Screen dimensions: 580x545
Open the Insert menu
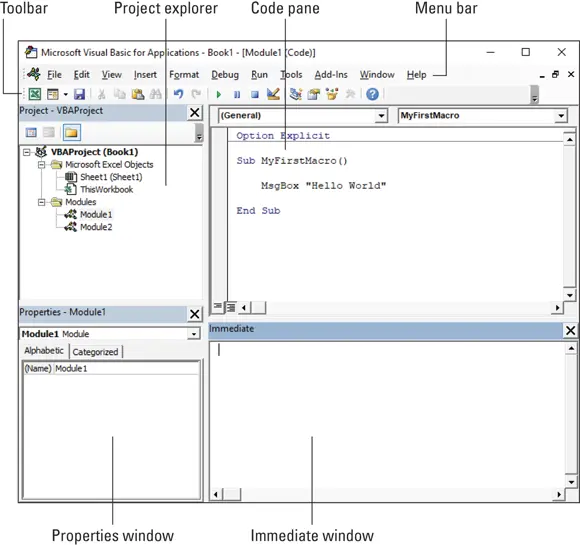pyautogui.click(x=145, y=75)
